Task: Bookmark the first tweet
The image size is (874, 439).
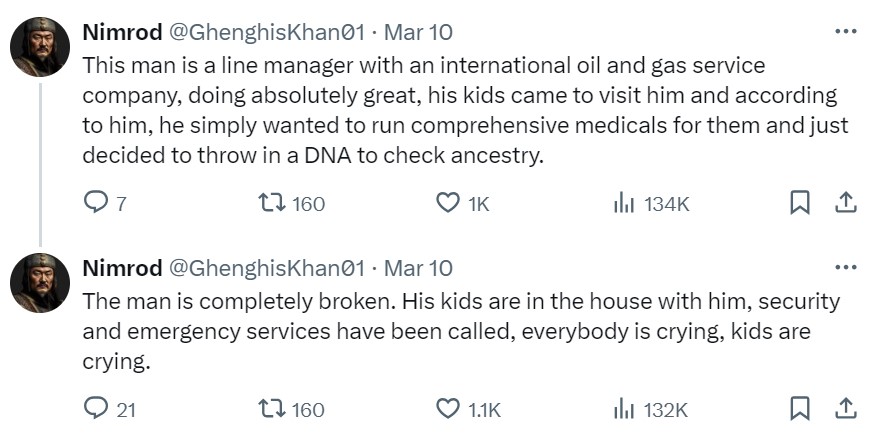Action: (x=800, y=203)
